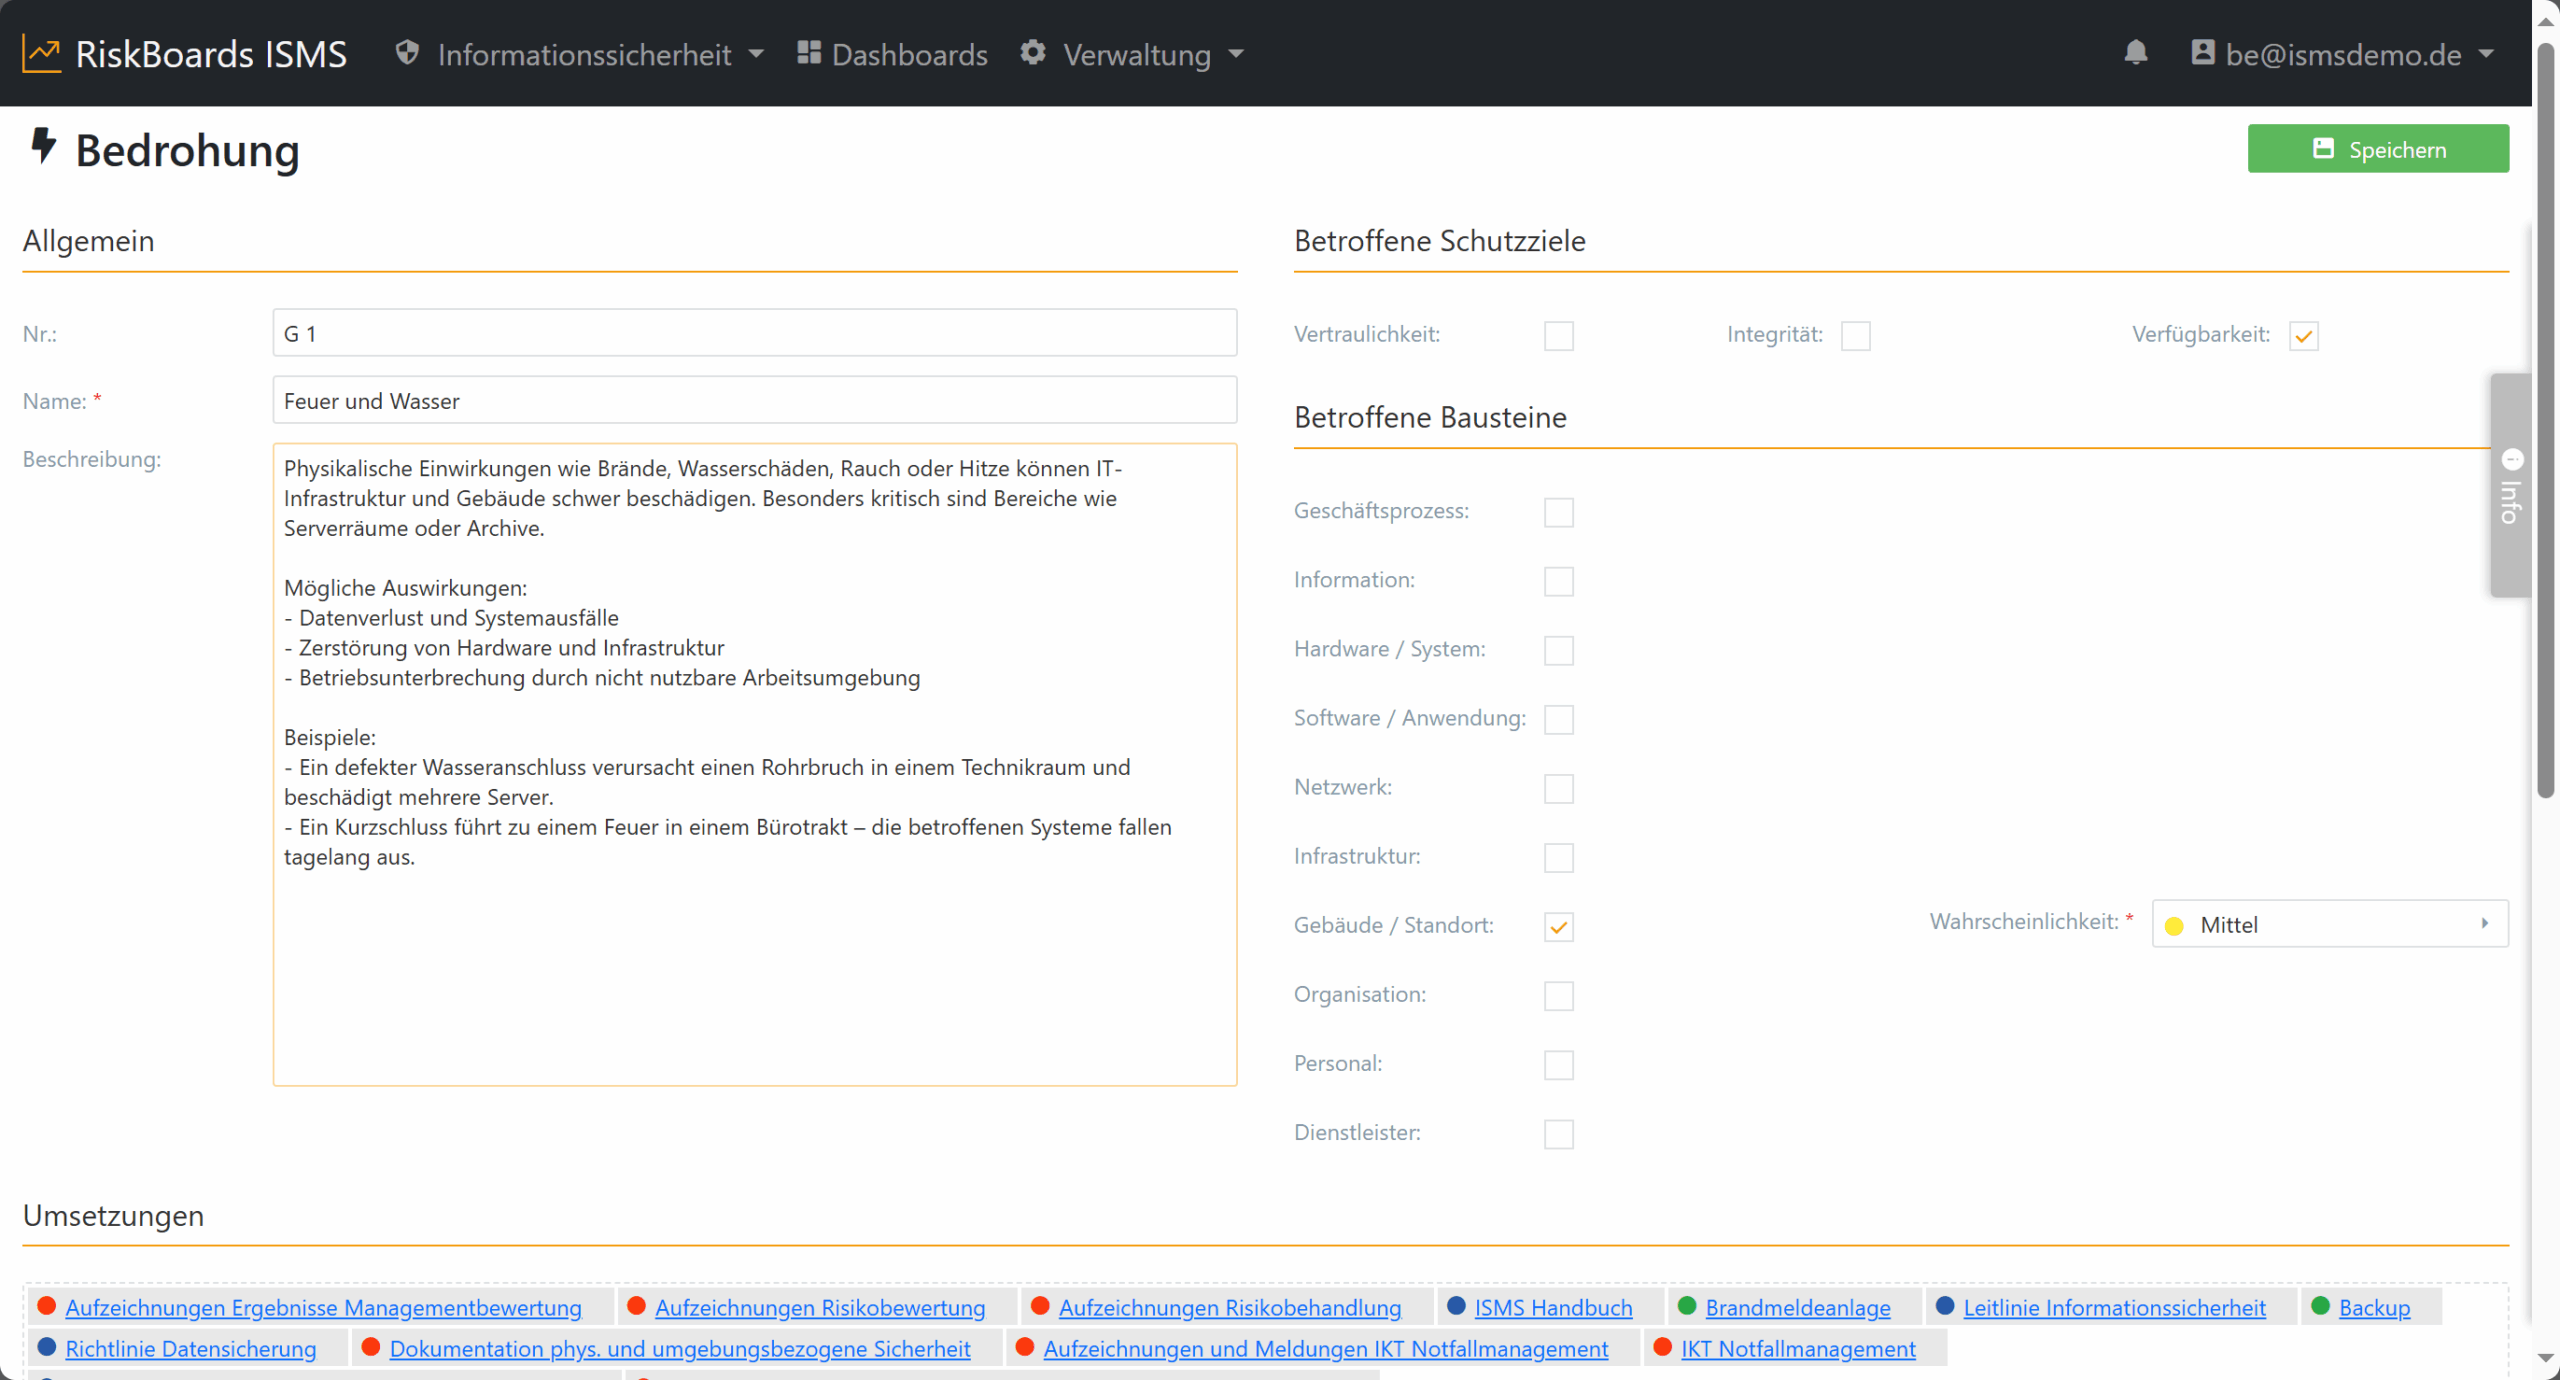2560x1380 pixels.
Task: Enable the Vertraulichkeit checkbox
Action: pos(1558,336)
